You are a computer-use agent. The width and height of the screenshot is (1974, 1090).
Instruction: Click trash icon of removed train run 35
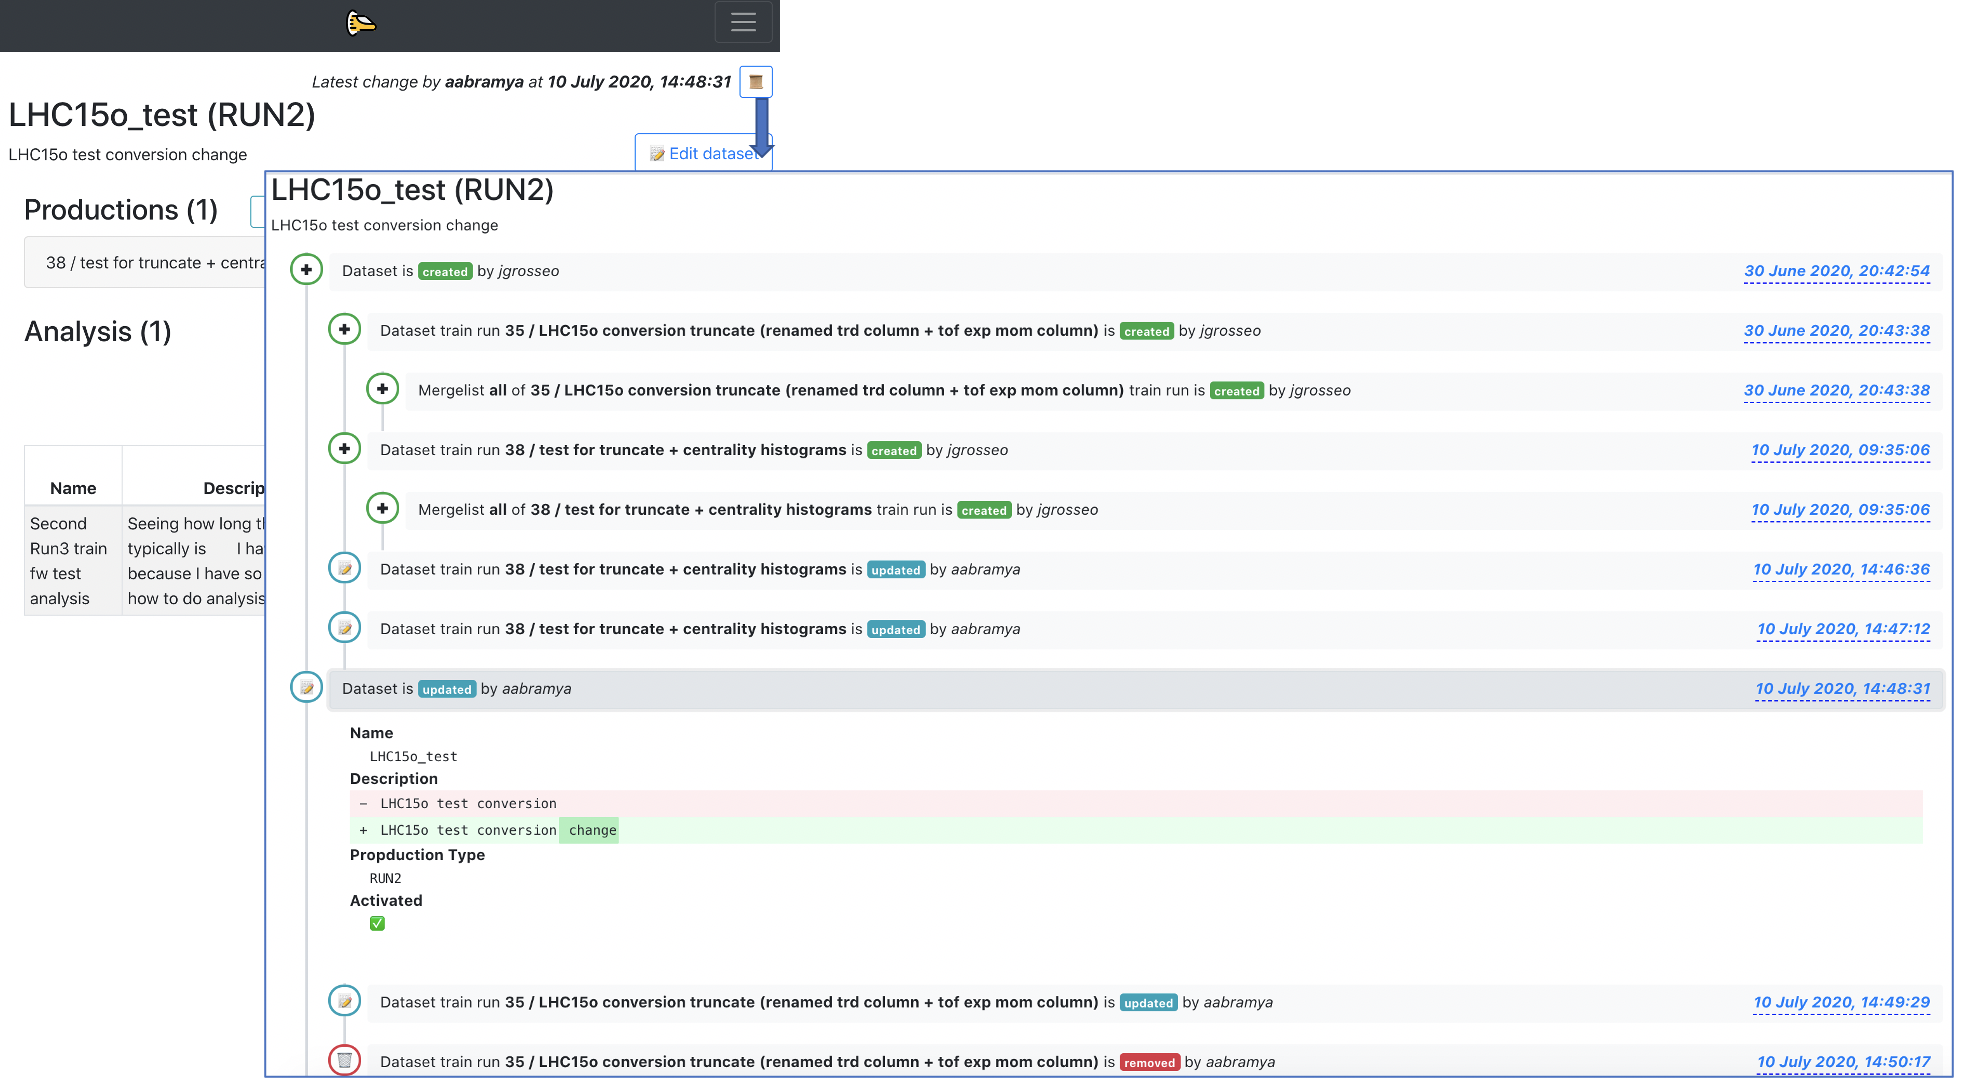point(344,1060)
